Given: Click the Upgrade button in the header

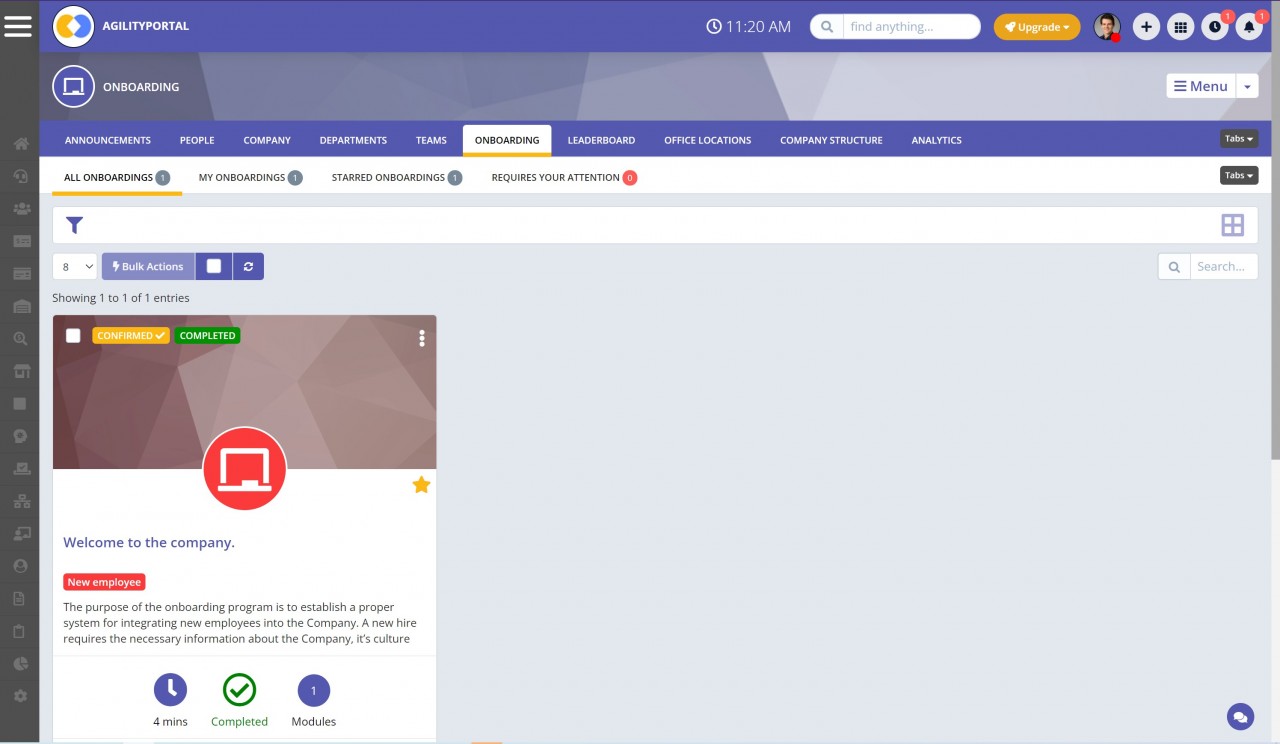Looking at the screenshot, I should pos(1037,27).
